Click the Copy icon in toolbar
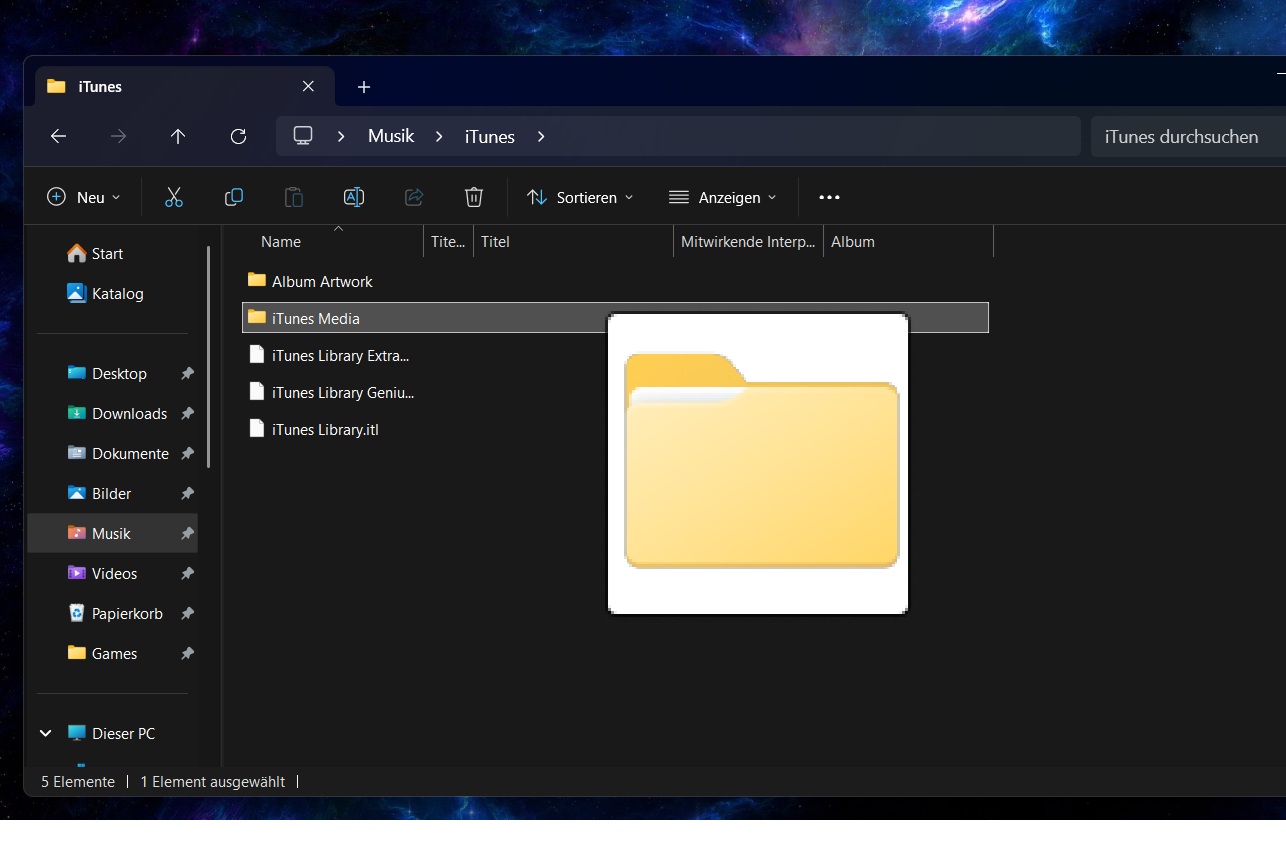Screen dimensions: 1286x858 234,197
